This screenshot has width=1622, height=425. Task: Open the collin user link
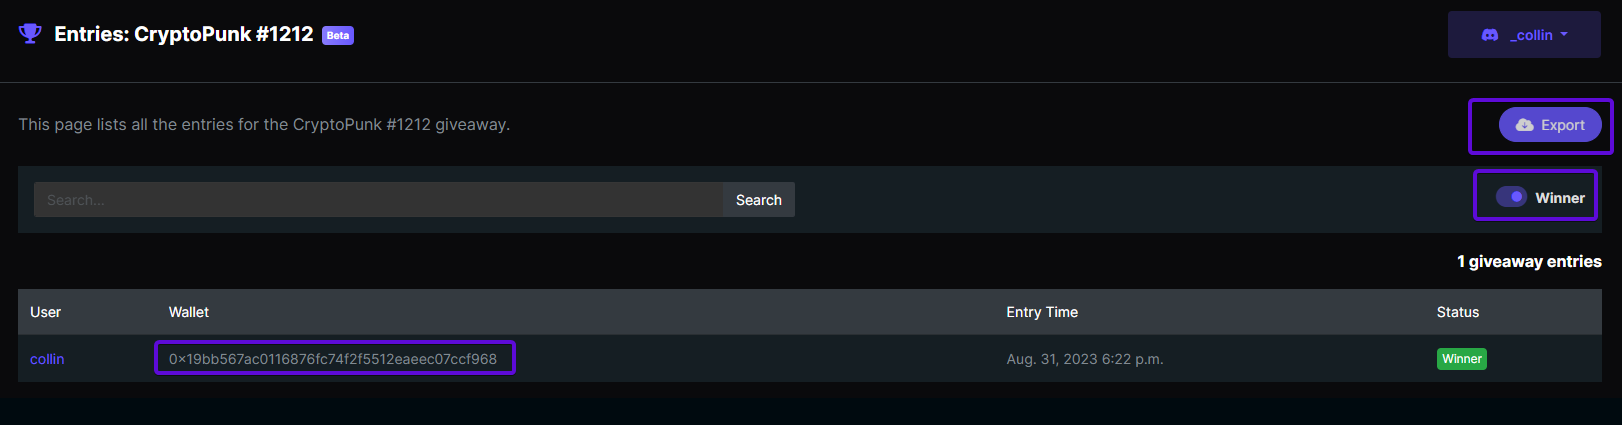47,359
